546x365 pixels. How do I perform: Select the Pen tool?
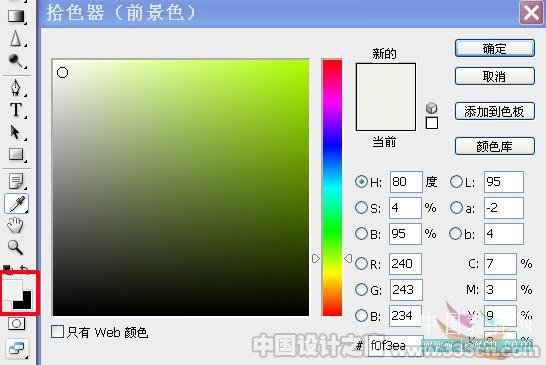pyautogui.click(x=15, y=88)
